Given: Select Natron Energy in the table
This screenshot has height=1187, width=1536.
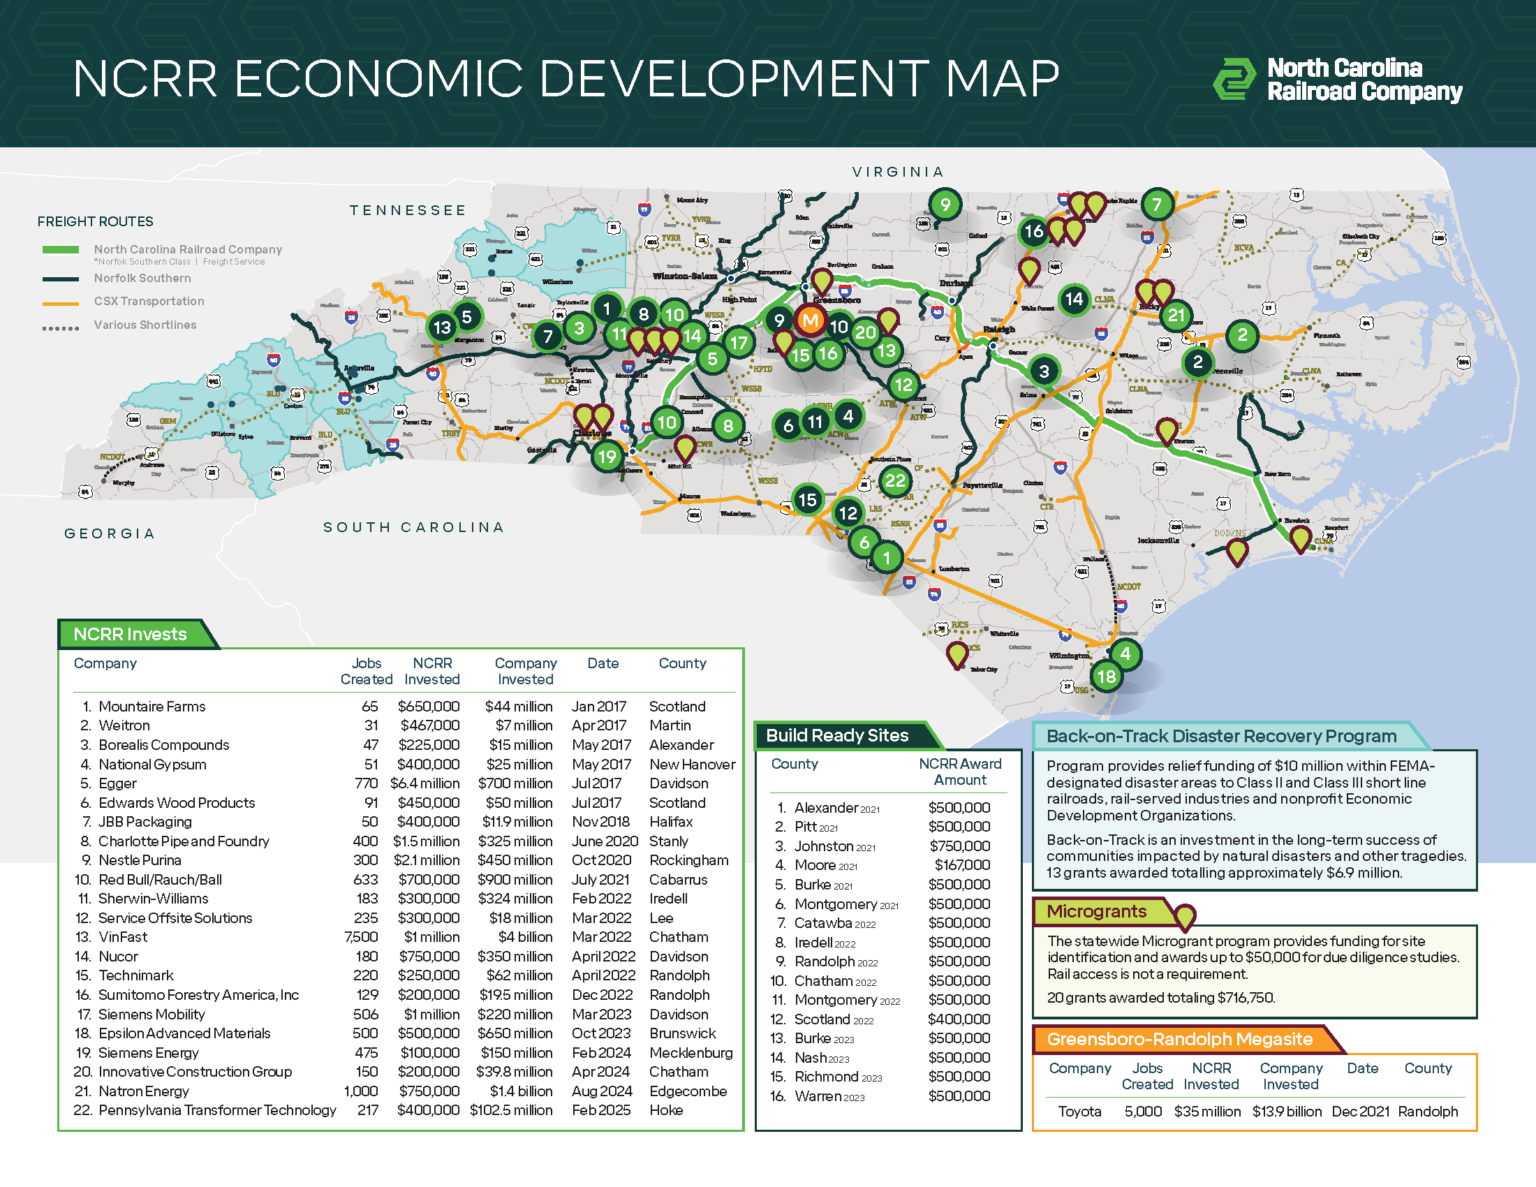Looking at the screenshot, I should pyautogui.click(x=143, y=1091).
